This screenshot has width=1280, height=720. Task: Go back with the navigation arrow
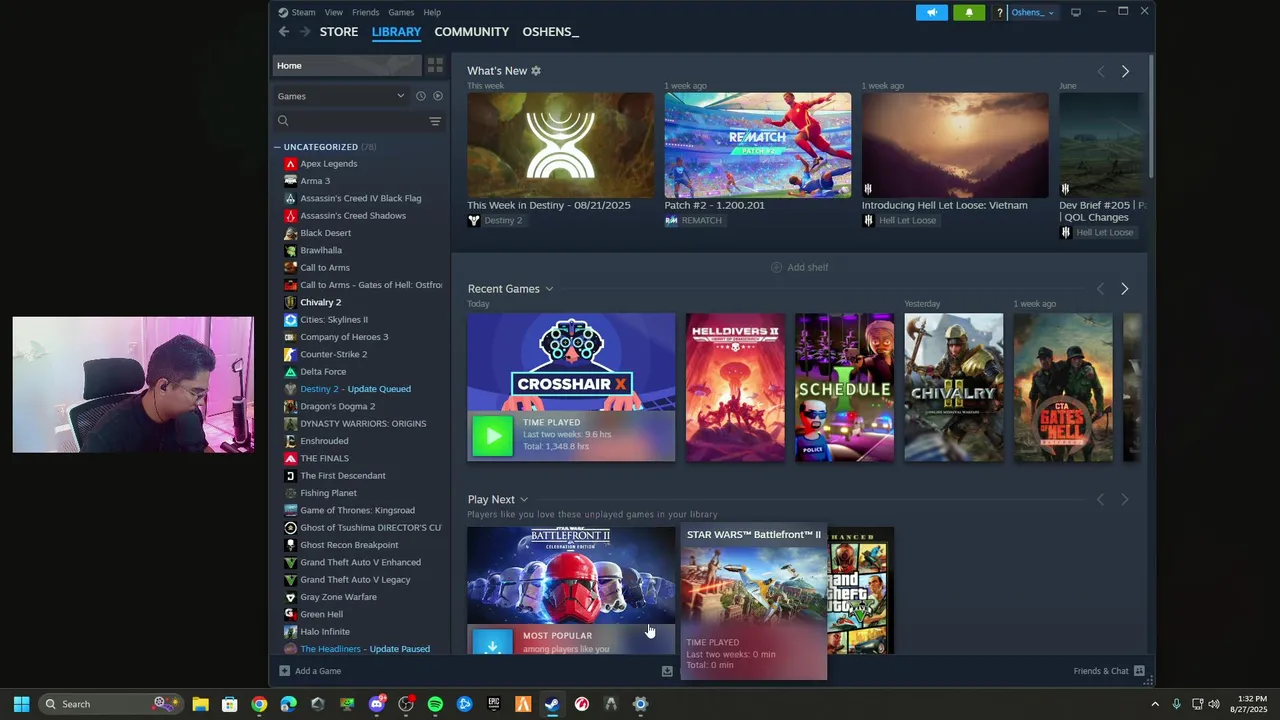[x=284, y=32]
